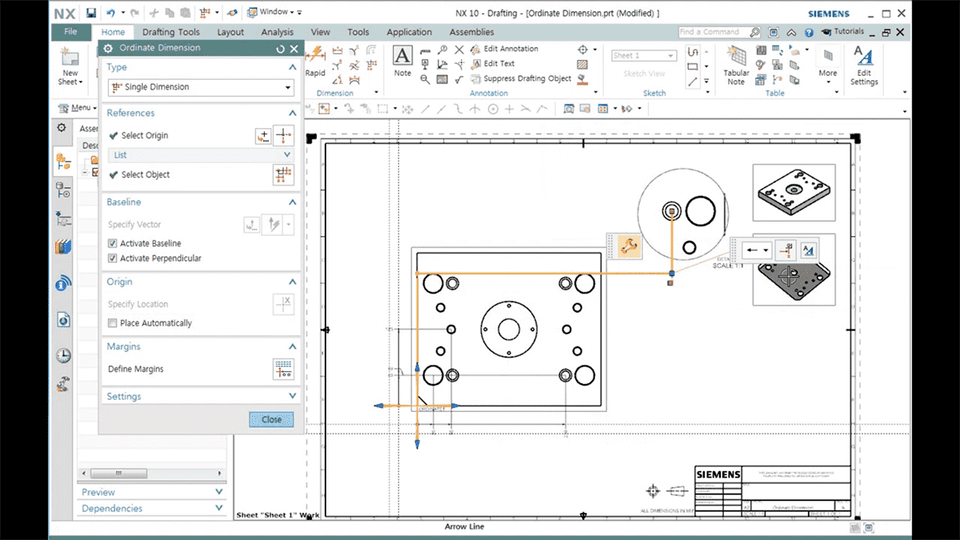Image resolution: width=960 pixels, height=540 pixels.
Task: Open the History clock icon in sidebar
Action: [63, 355]
